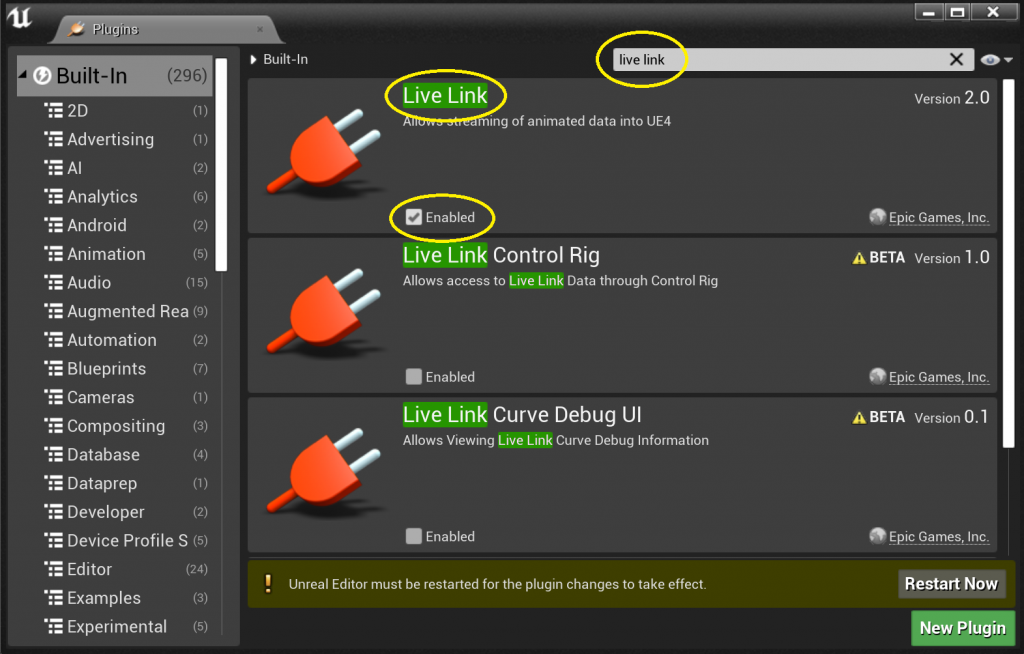Click the Developer category list icon

54,512
